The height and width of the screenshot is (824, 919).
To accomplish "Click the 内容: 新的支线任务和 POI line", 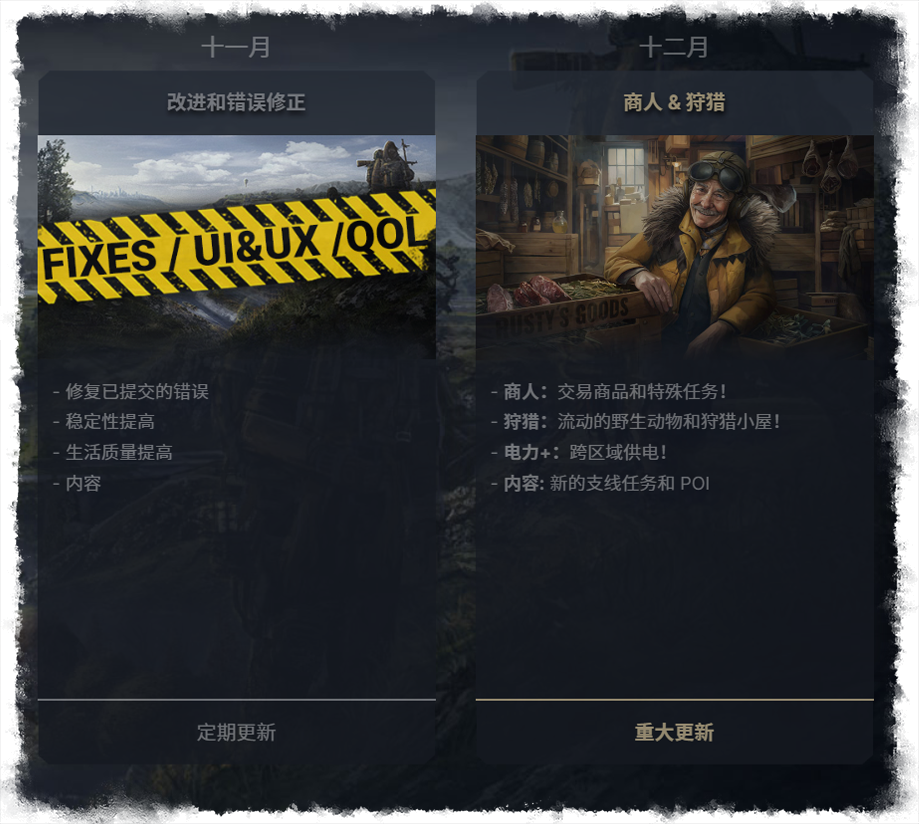I will pyautogui.click(x=600, y=483).
